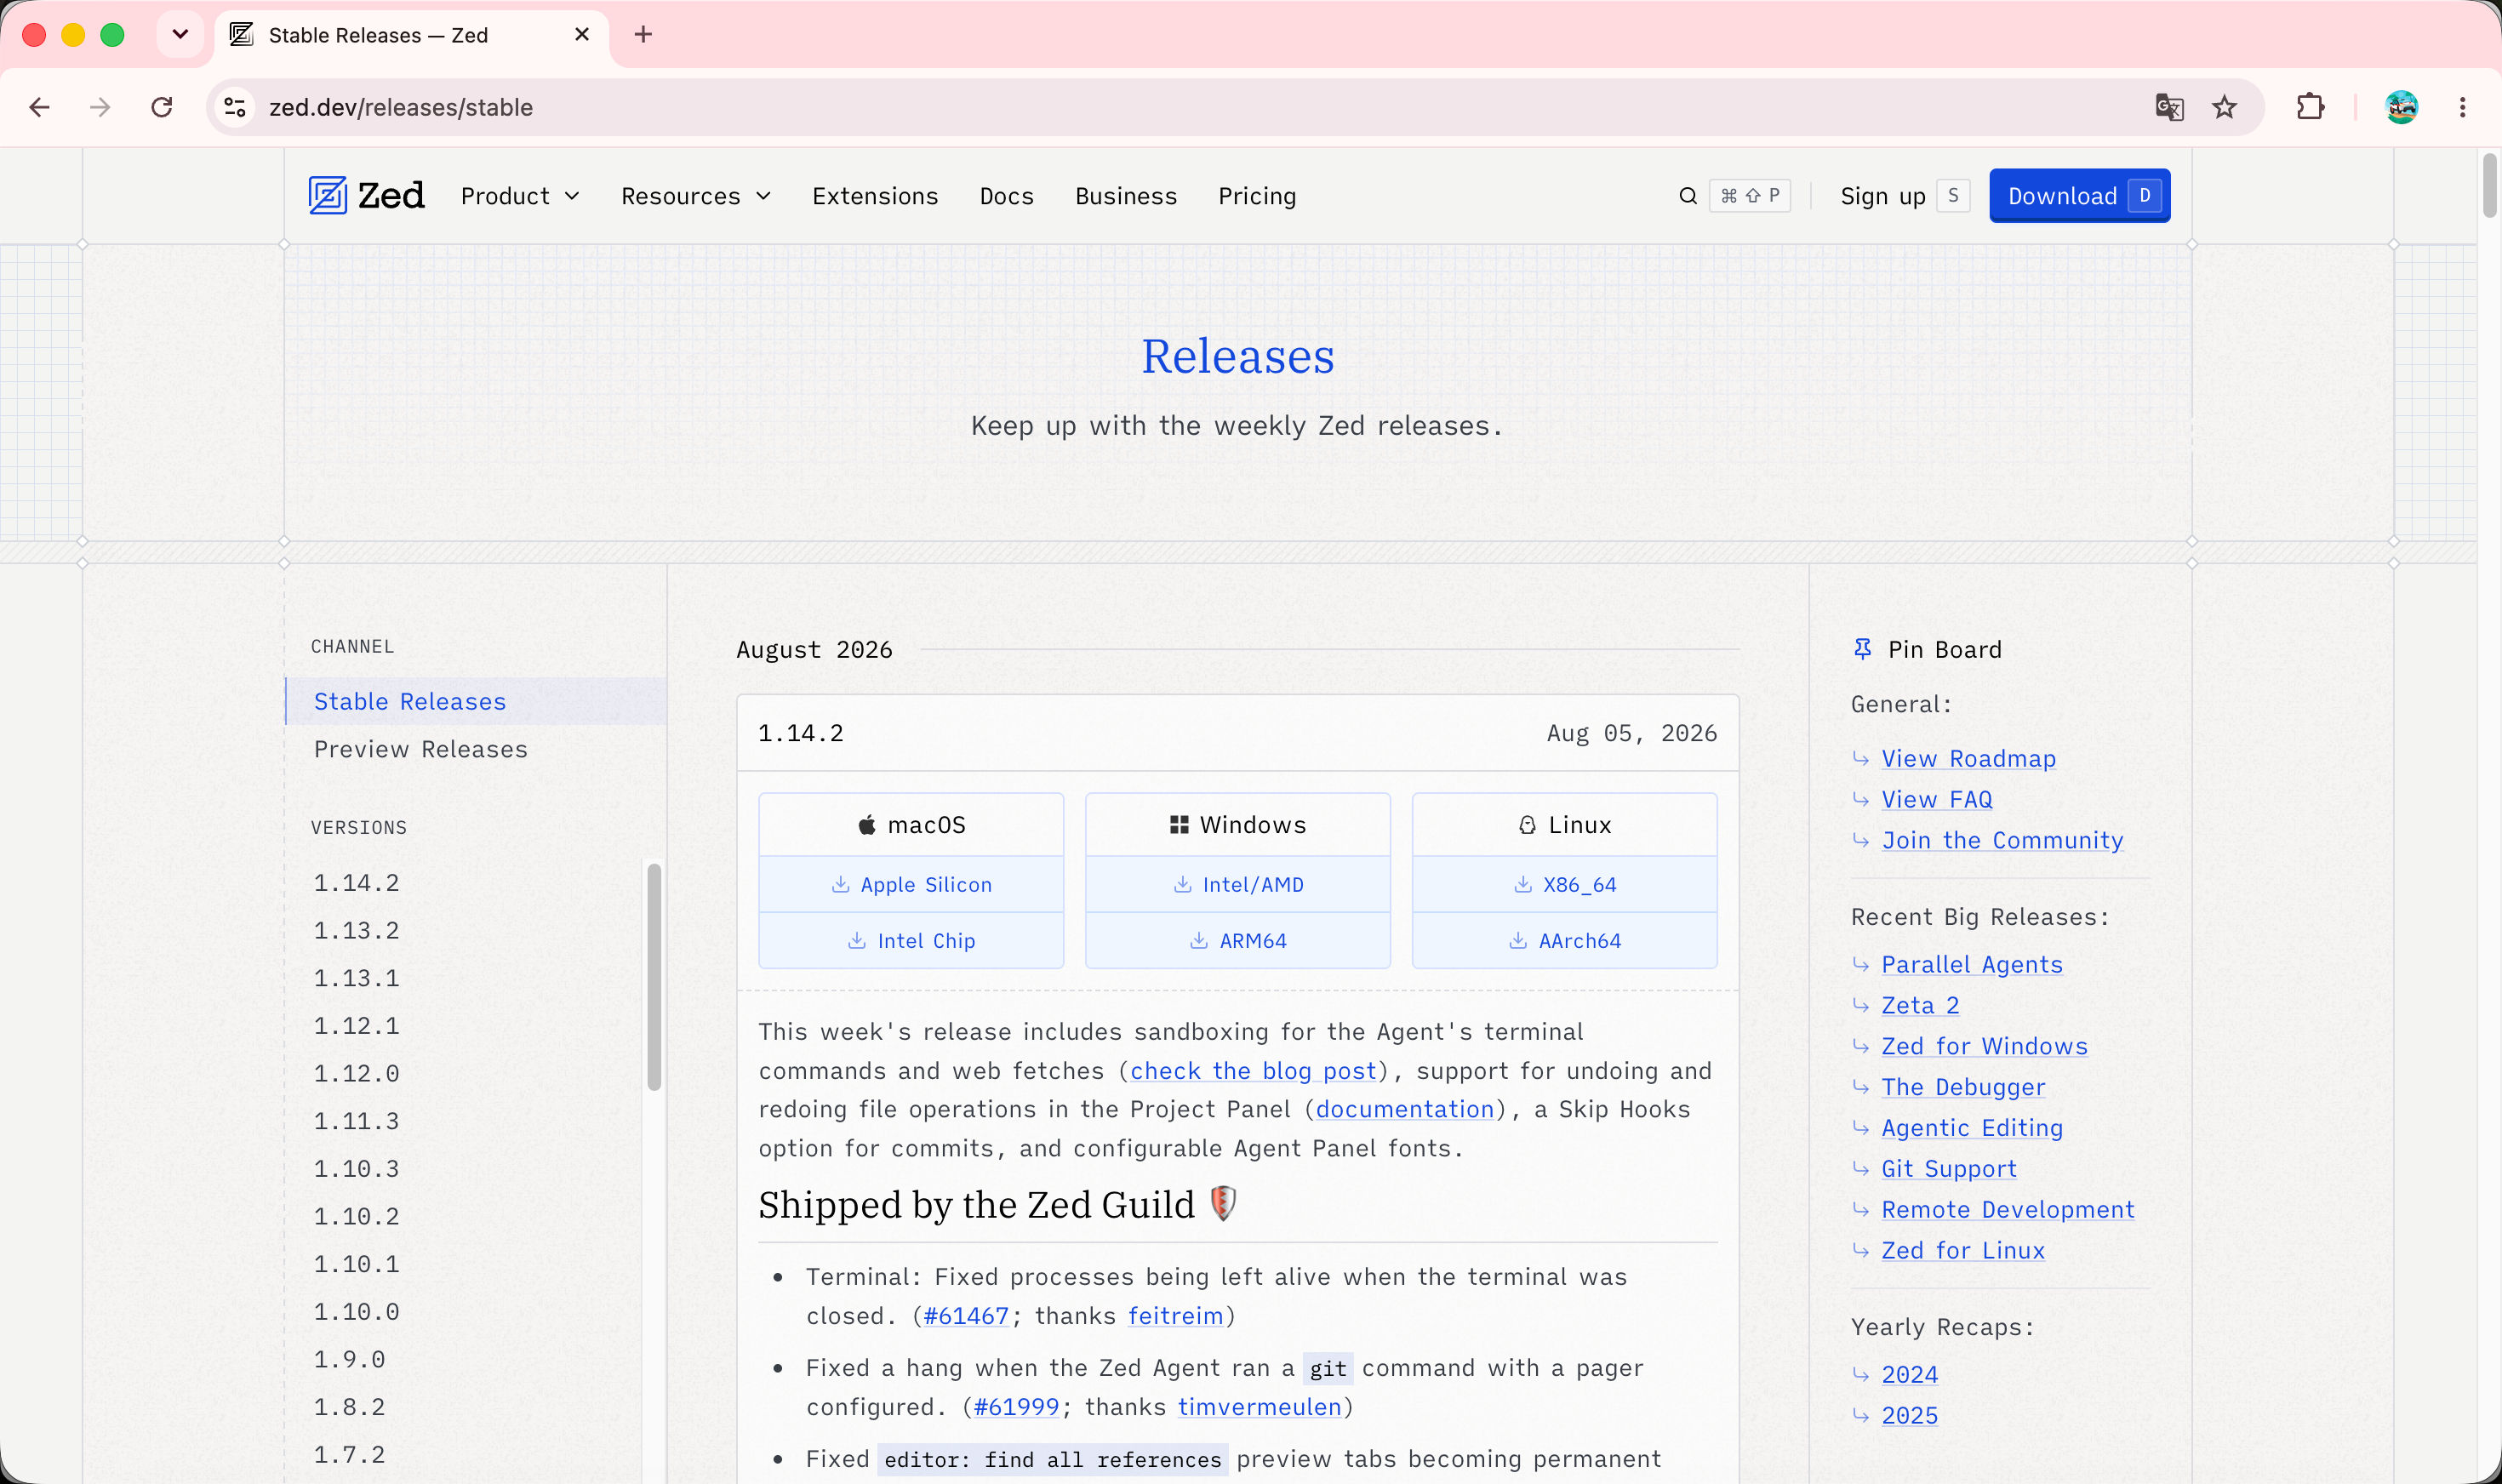
Task: Open the View FAQ link
Action: click(x=1937, y=800)
